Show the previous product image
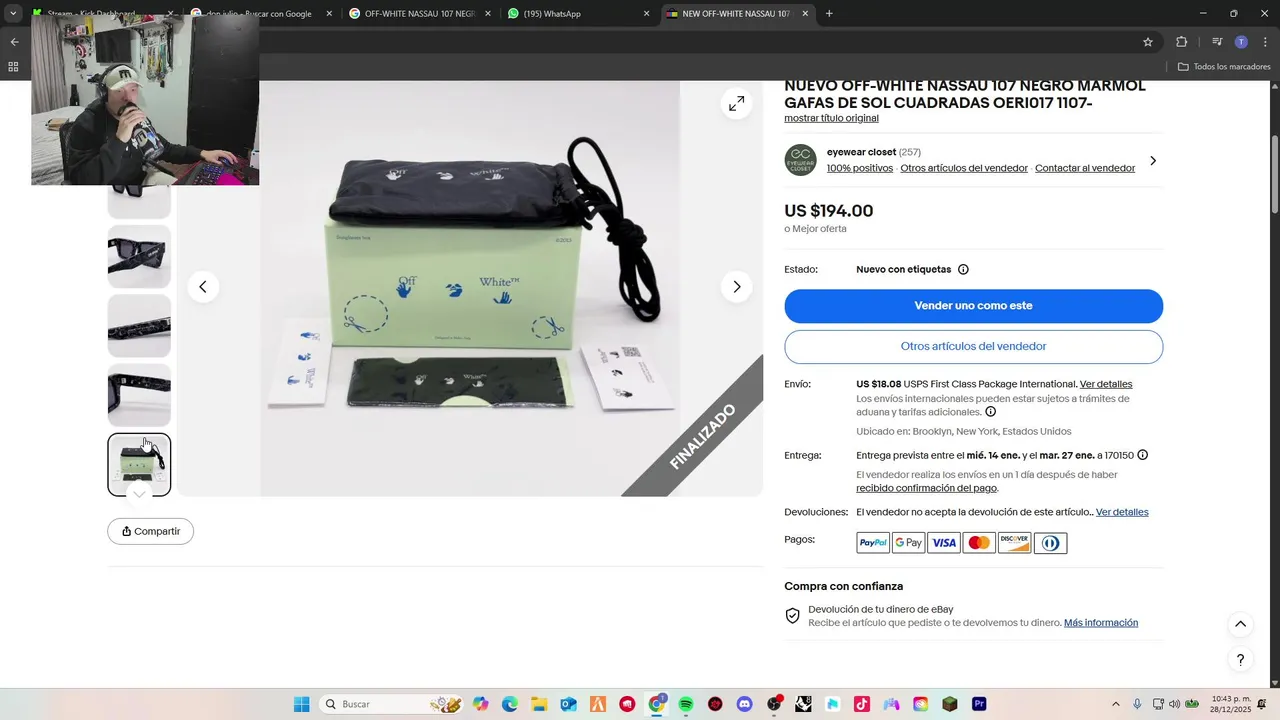The image size is (1280, 720). click(203, 287)
